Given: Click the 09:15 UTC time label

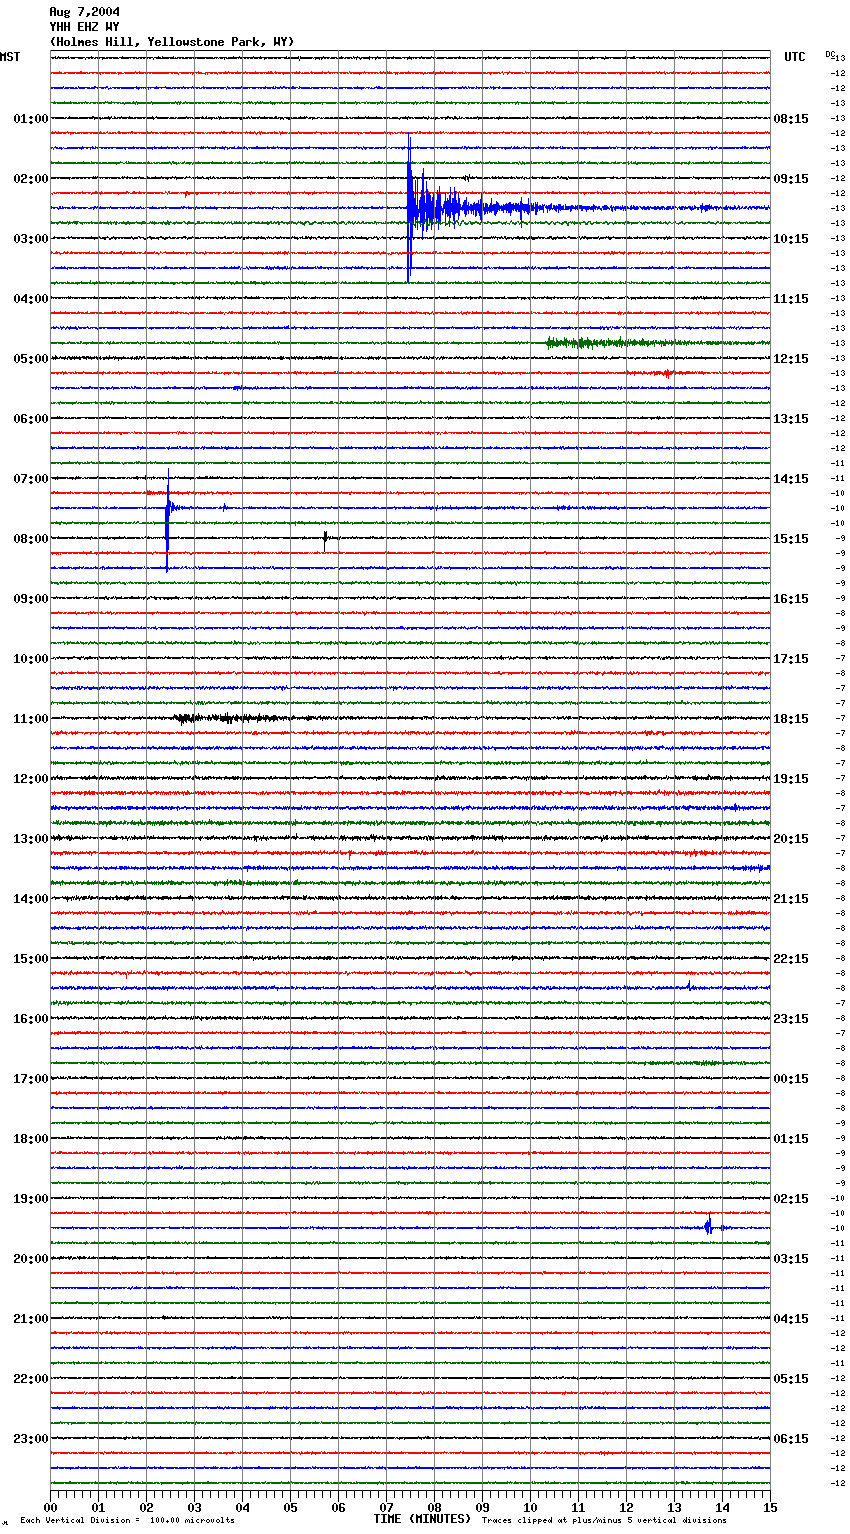Looking at the screenshot, I should pos(791,179).
